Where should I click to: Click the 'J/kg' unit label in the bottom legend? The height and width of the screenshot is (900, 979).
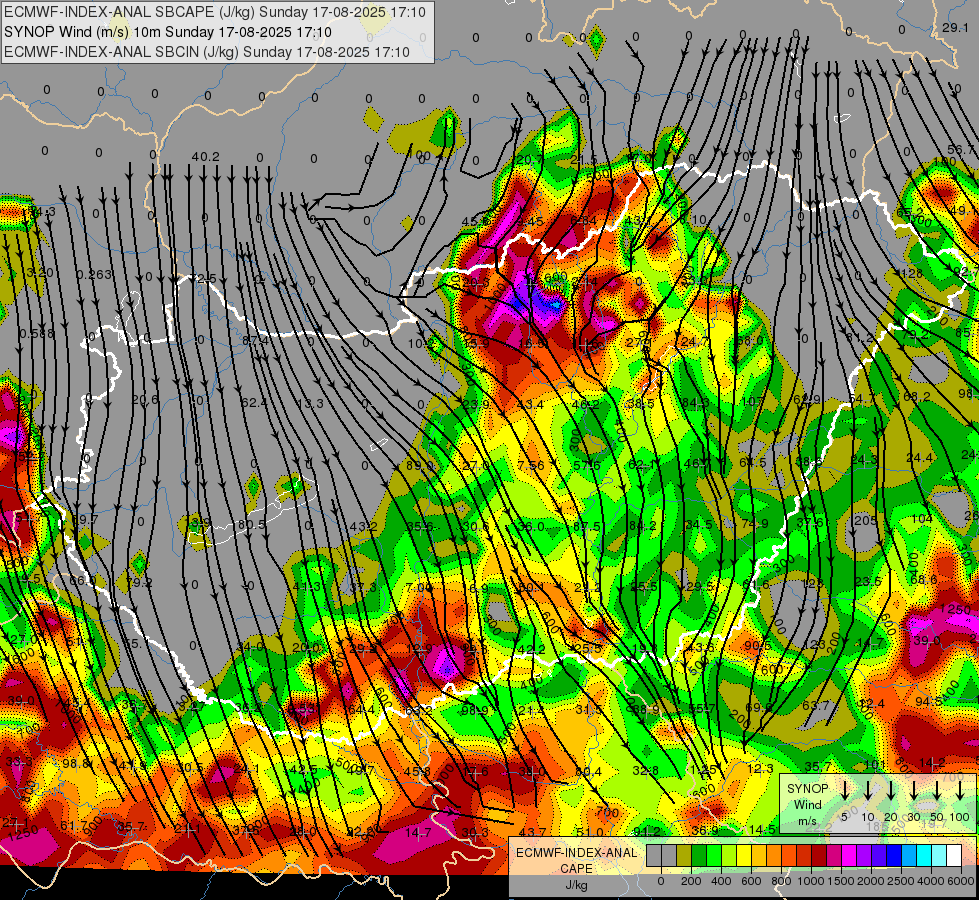click(x=576, y=885)
